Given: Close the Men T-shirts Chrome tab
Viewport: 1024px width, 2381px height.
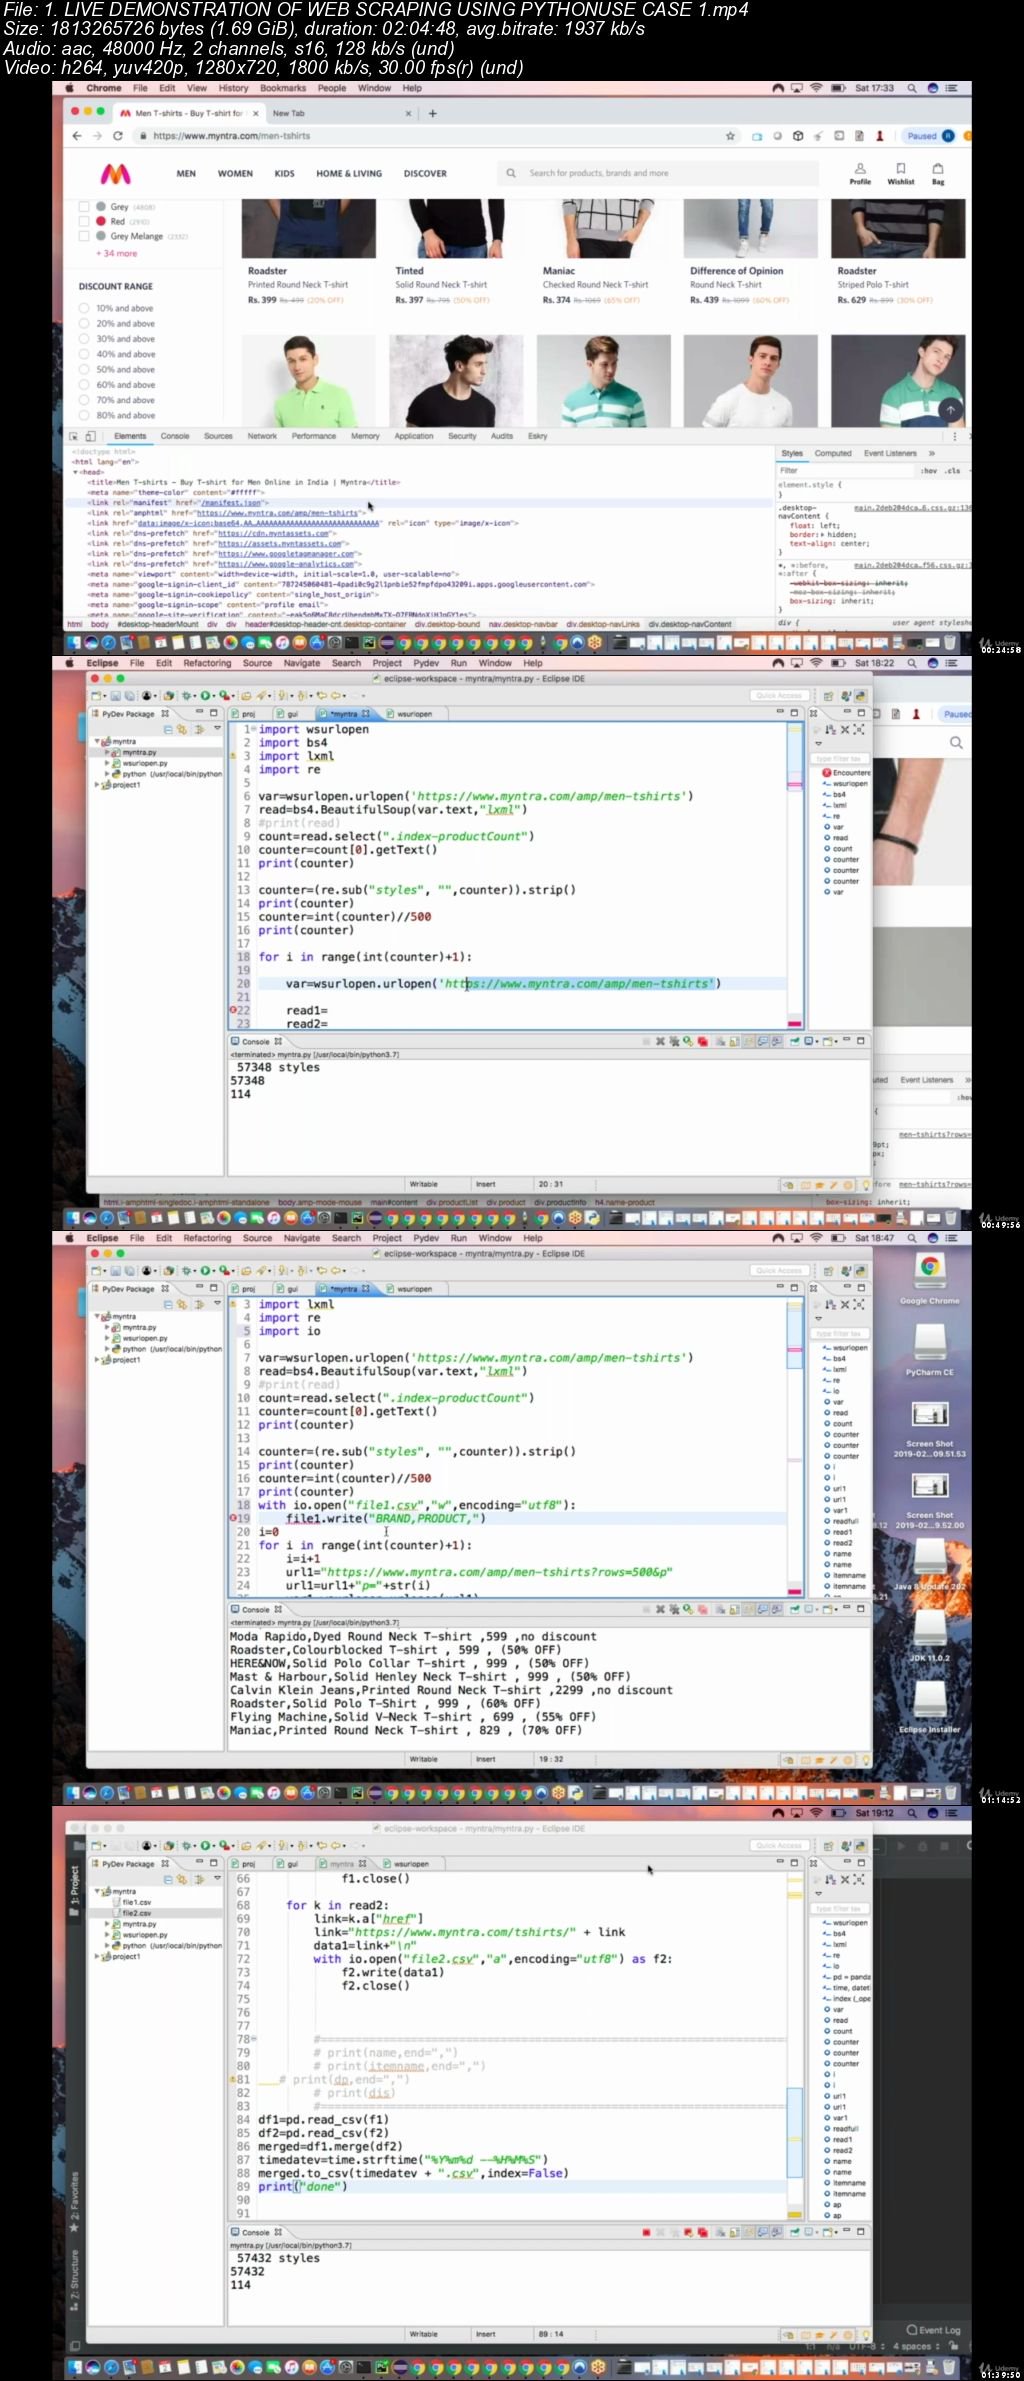Looking at the screenshot, I should click(256, 113).
